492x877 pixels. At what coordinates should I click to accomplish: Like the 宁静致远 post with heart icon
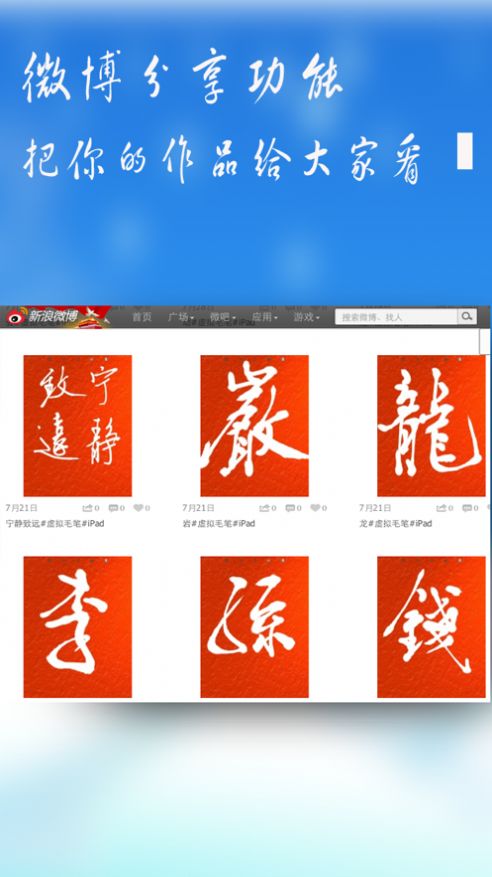pos(138,508)
